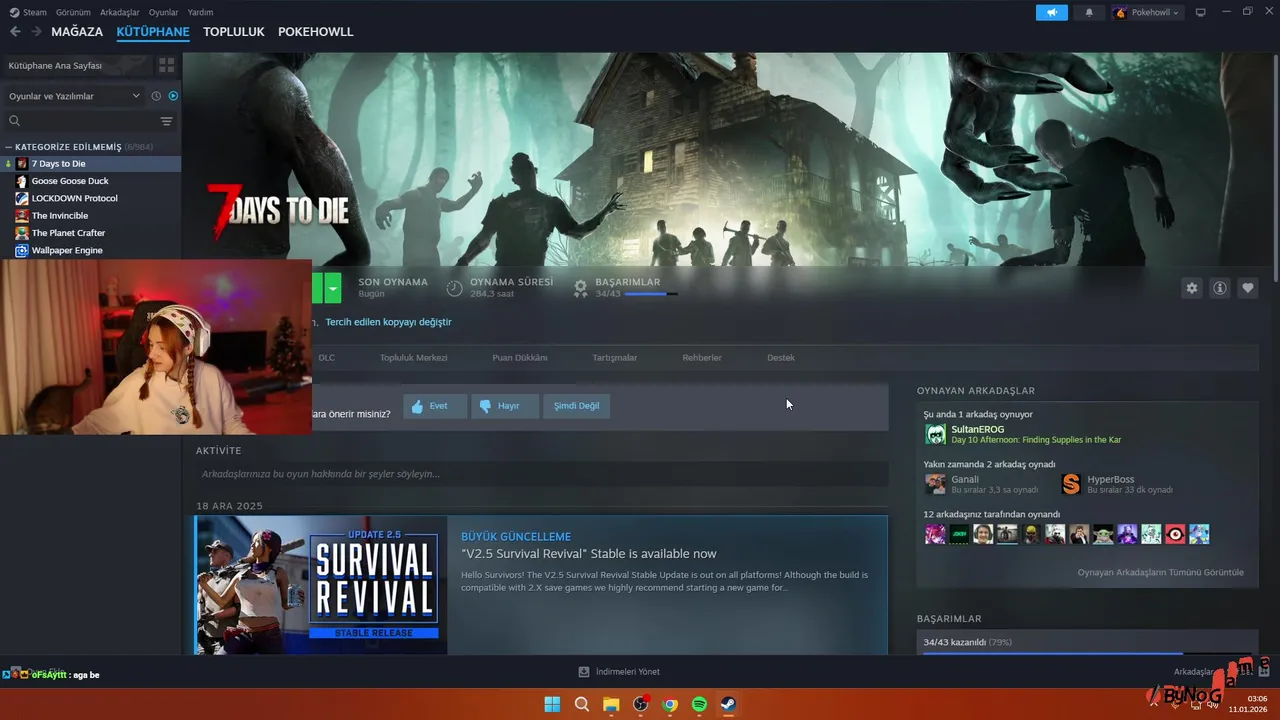Image resolution: width=1280 pixels, height=720 pixels.
Task: Open the DLC tab
Action: [327, 357]
